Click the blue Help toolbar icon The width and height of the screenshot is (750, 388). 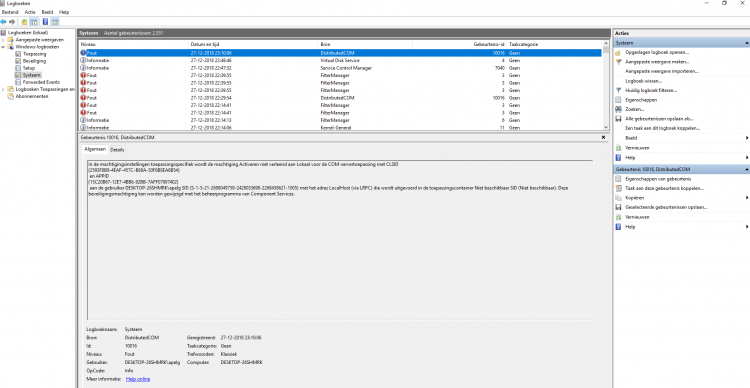point(45,22)
